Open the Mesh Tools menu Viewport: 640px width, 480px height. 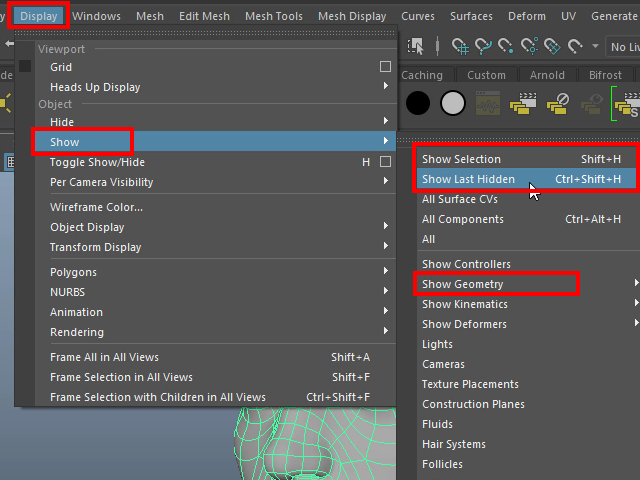273,16
